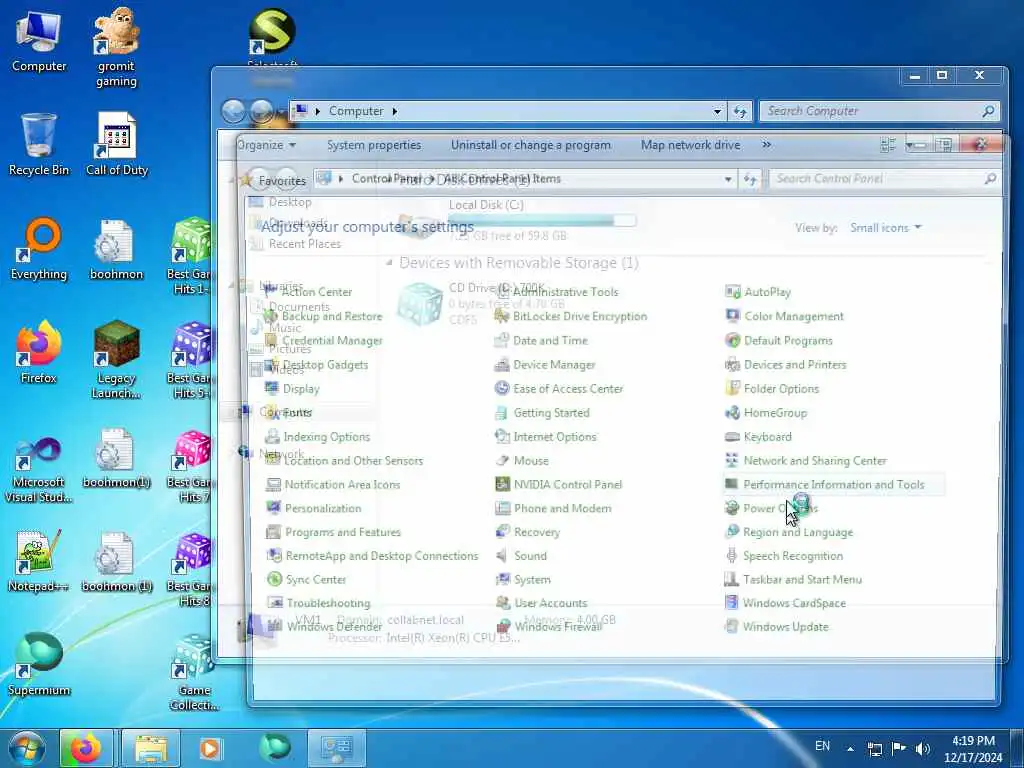Image resolution: width=1024 pixels, height=768 pixels.
Task: Open Sound settings item
Action: pyautogui.click(x=521, y=556)
